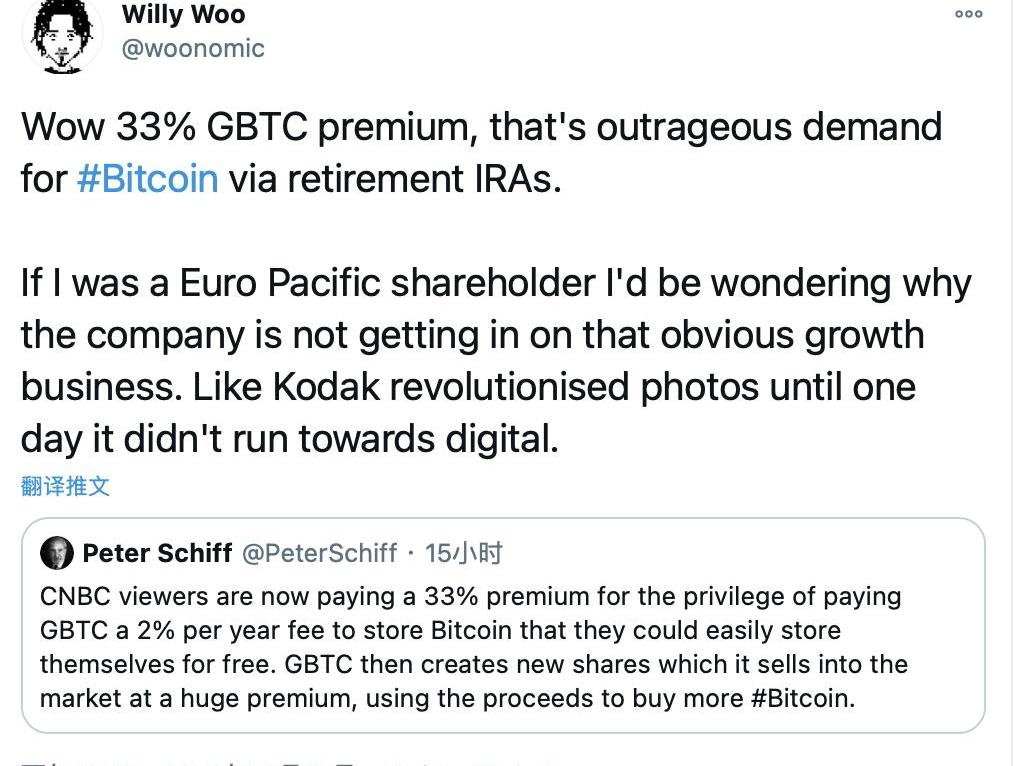This screenshot has width=1014, height=766.
Task: Click the 15小时 timestamp
Action: (464, 553)
